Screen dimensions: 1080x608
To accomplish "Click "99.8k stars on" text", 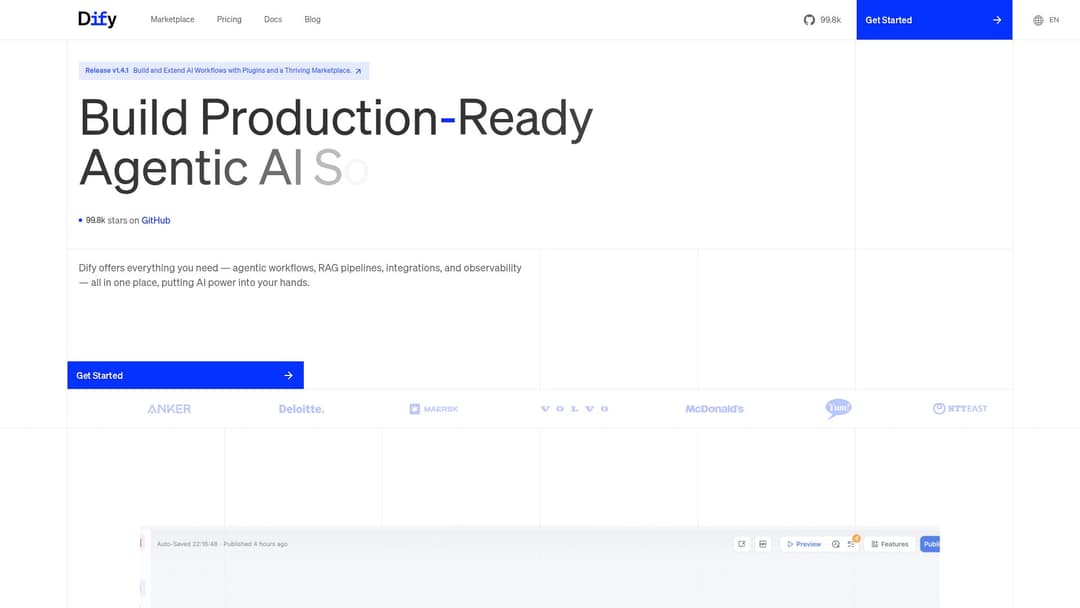I will (x=112, y=220).
